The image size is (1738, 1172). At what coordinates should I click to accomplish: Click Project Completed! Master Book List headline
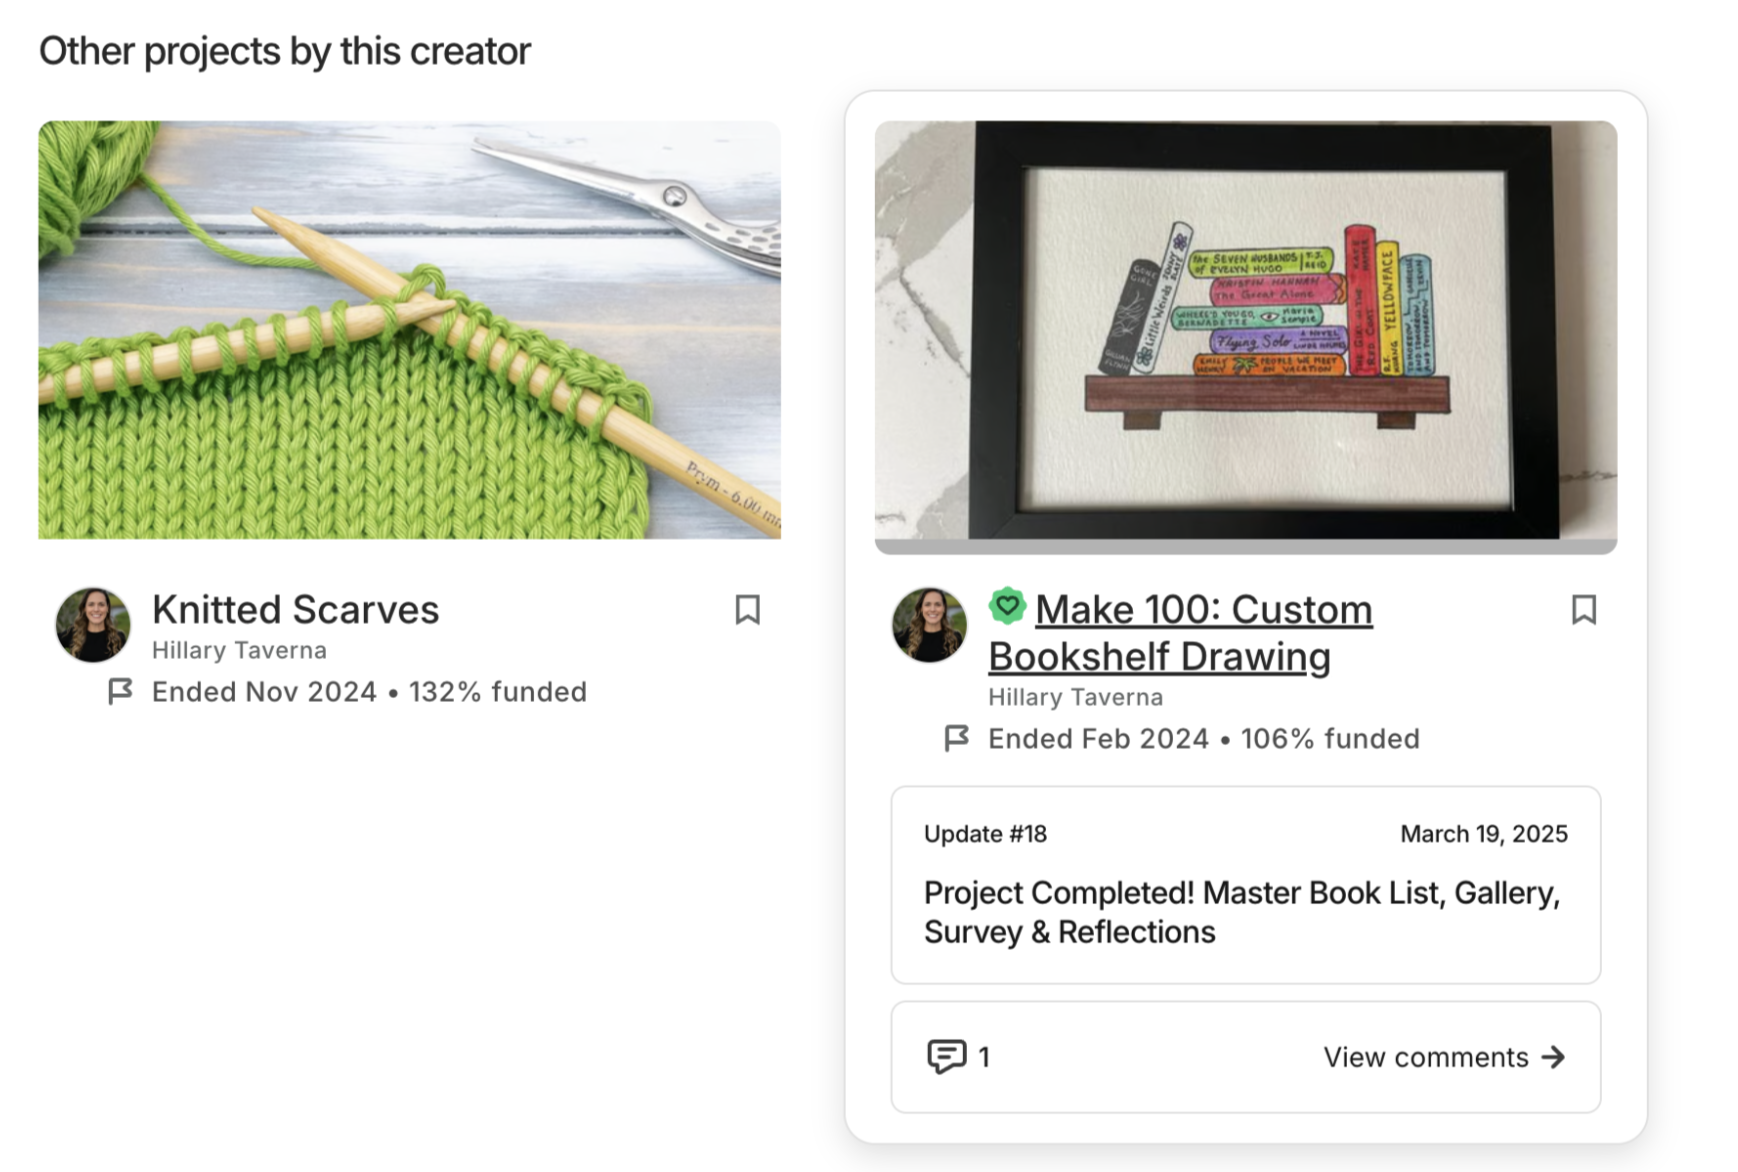tap(1241, 912)
